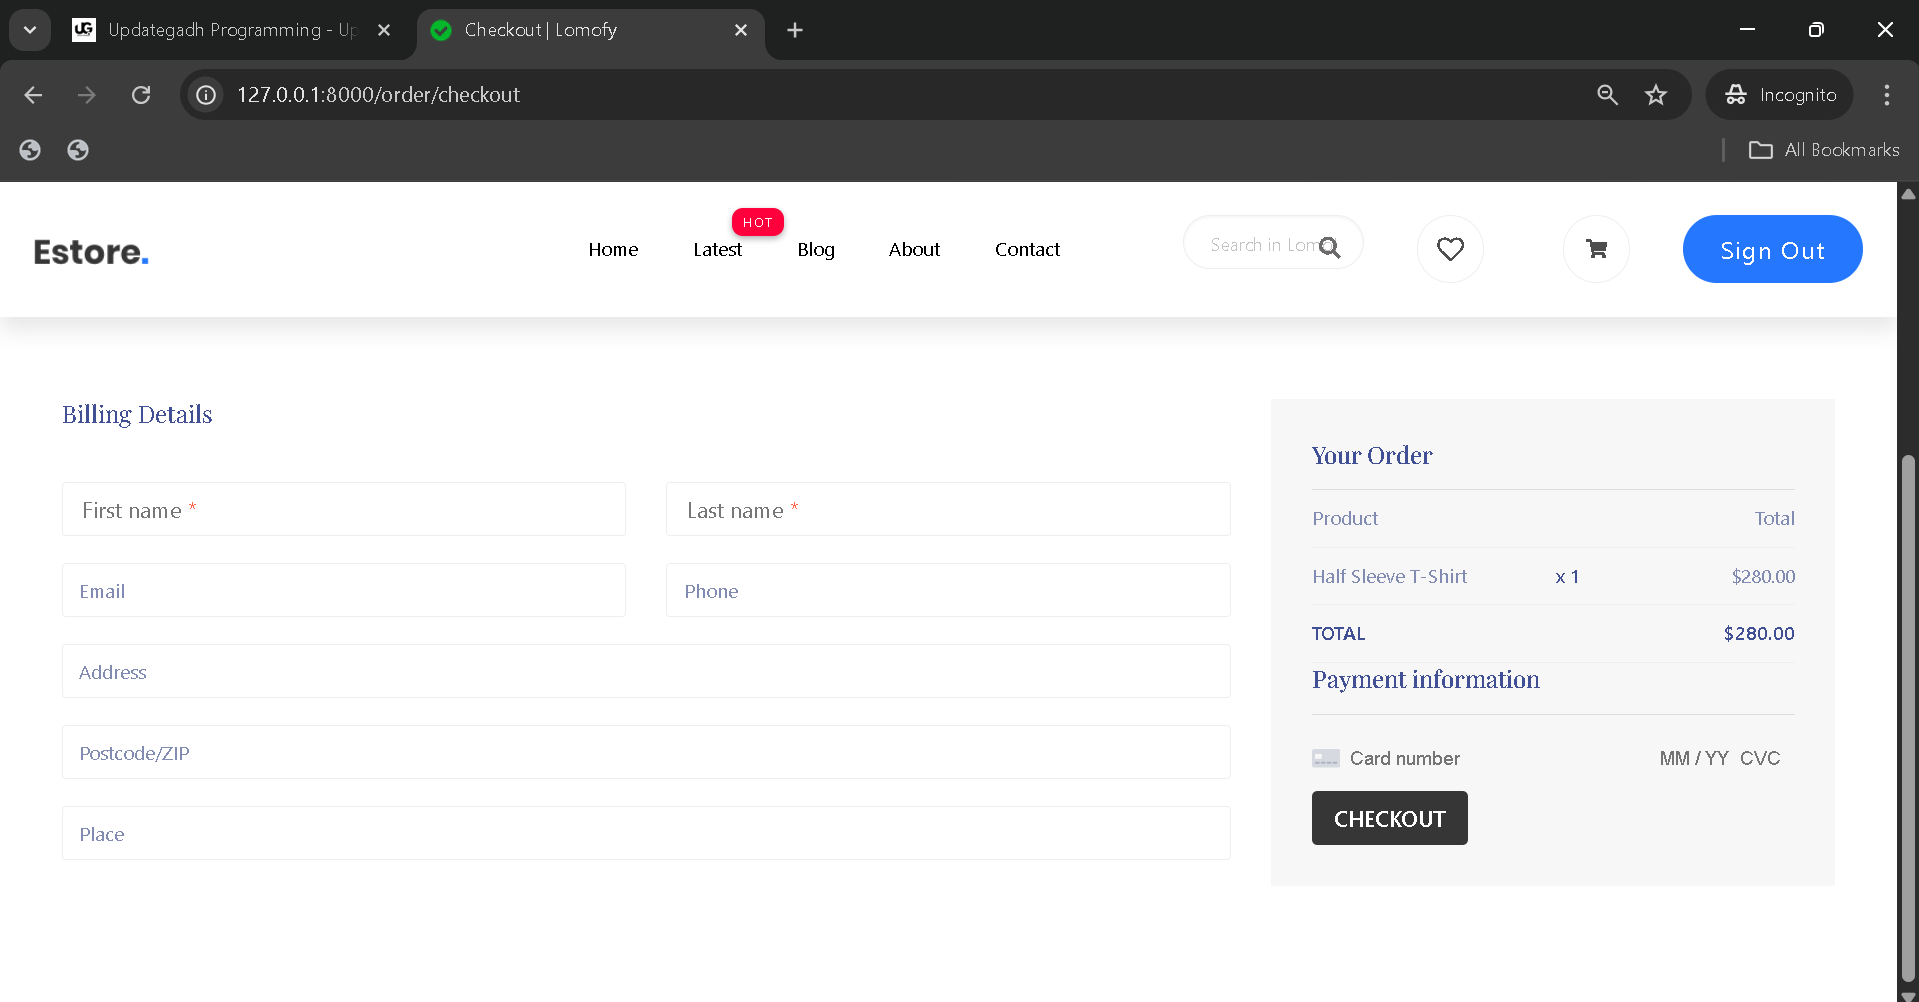Click the first globe icon on the bookmarks bar
1919x1002 pixels.
click(x=29, y=149)
